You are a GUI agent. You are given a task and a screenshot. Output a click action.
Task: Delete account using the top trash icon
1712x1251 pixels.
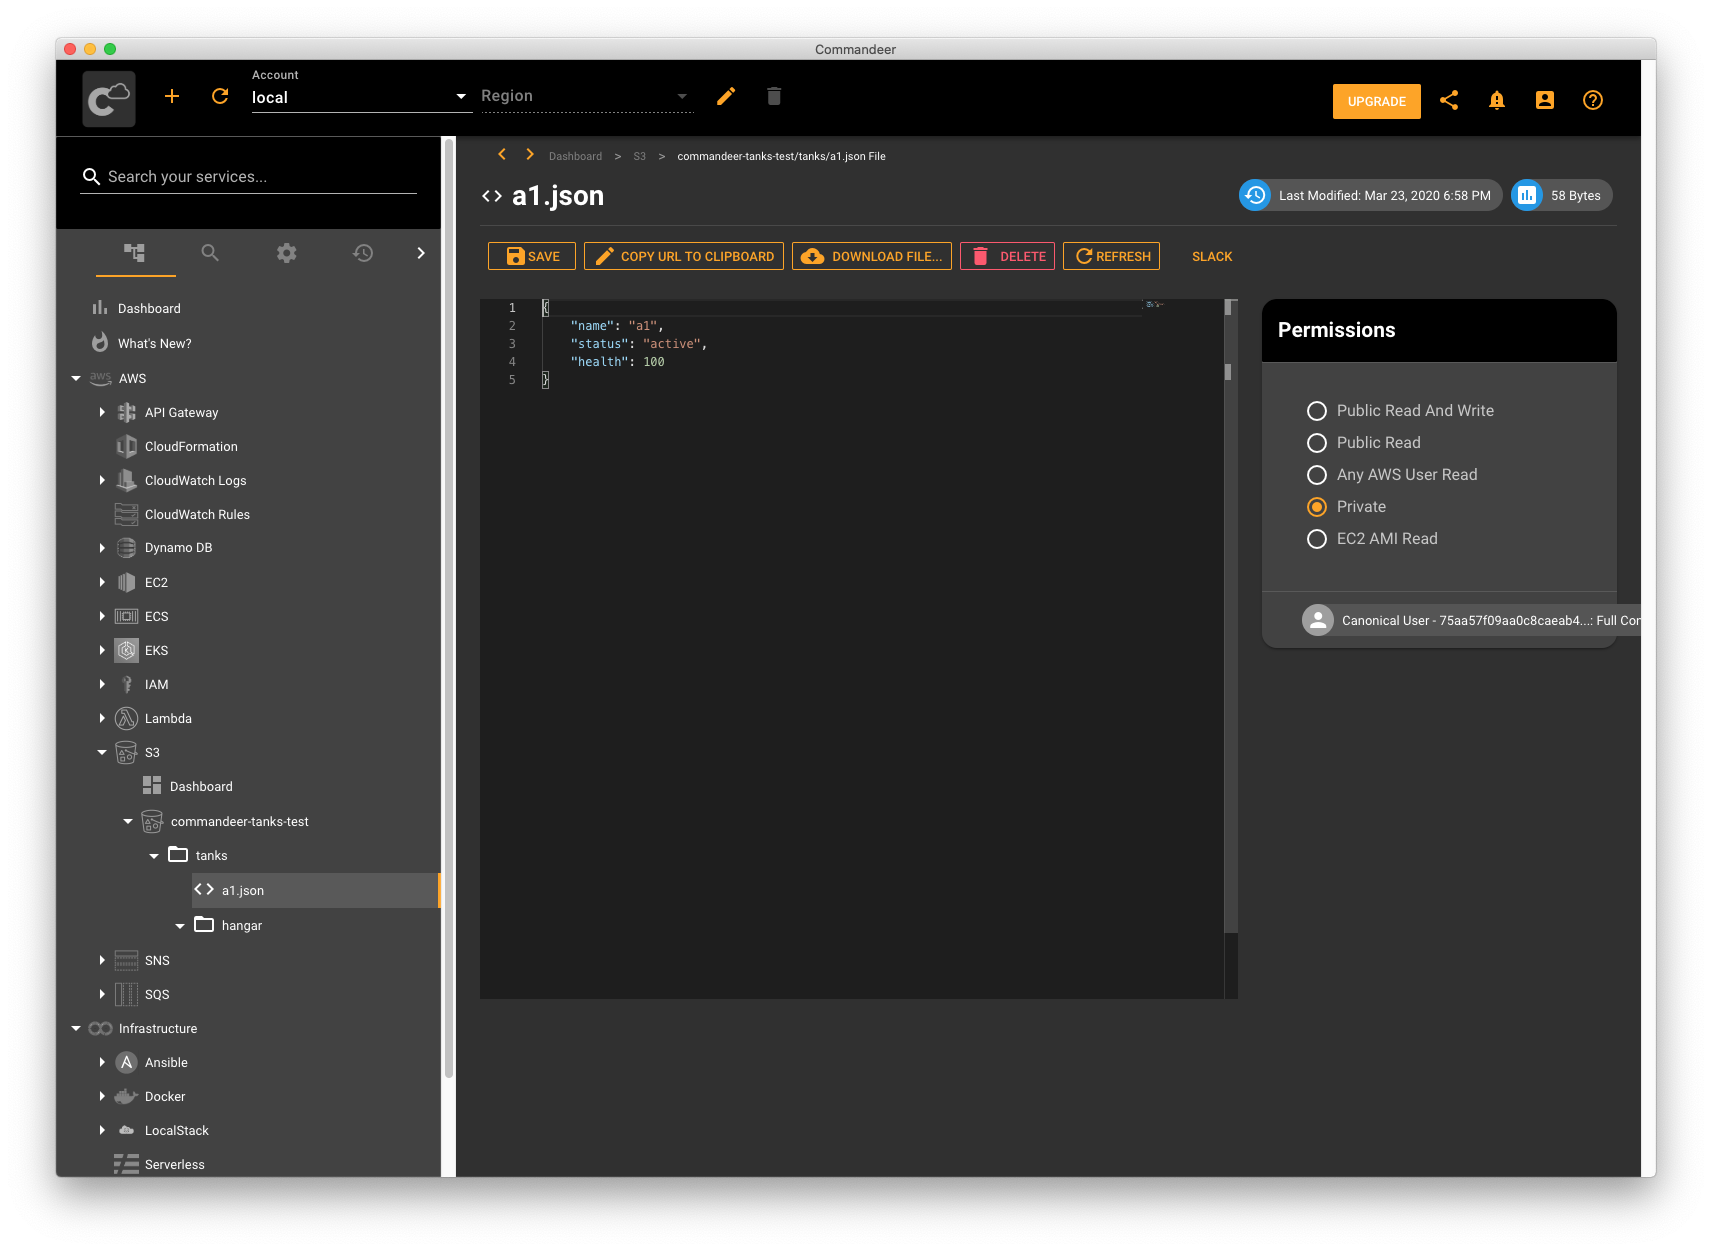tap(774, 96)
